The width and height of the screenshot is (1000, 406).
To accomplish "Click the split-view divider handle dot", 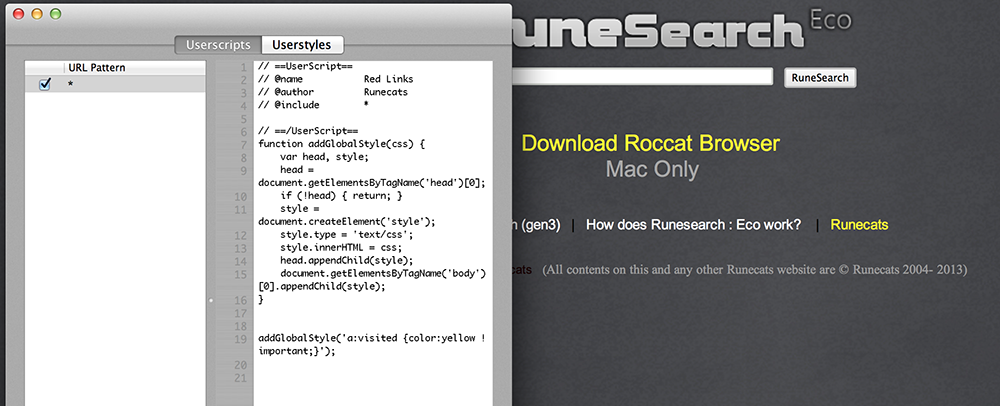I will pyautogui.click(x=210, y=300).
